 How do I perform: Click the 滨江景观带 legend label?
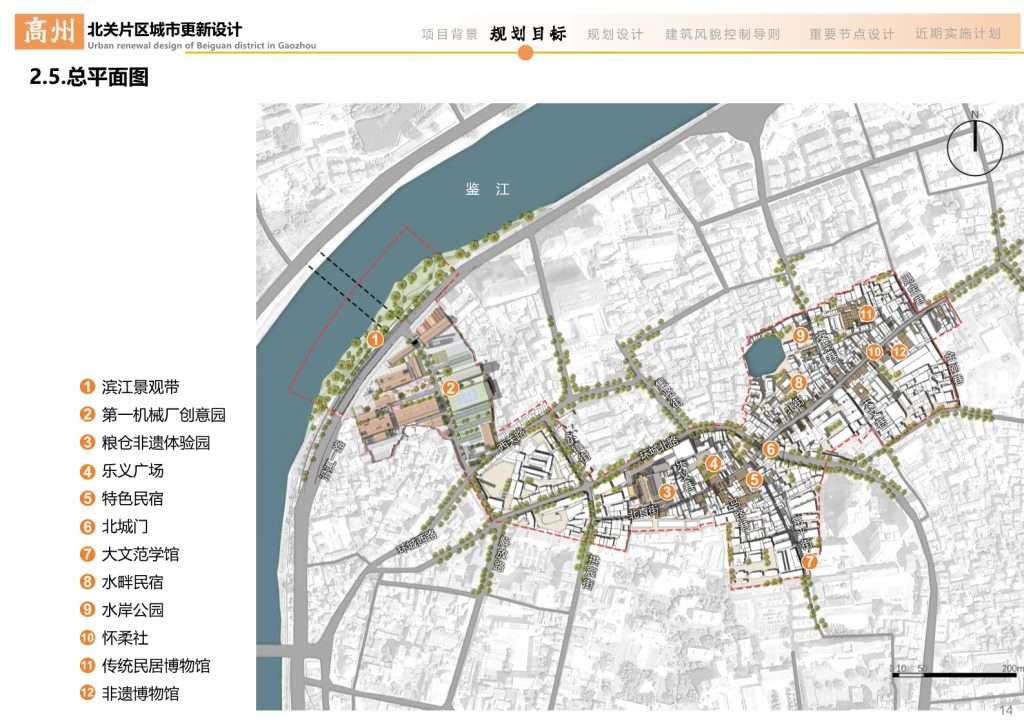point(141,386)
